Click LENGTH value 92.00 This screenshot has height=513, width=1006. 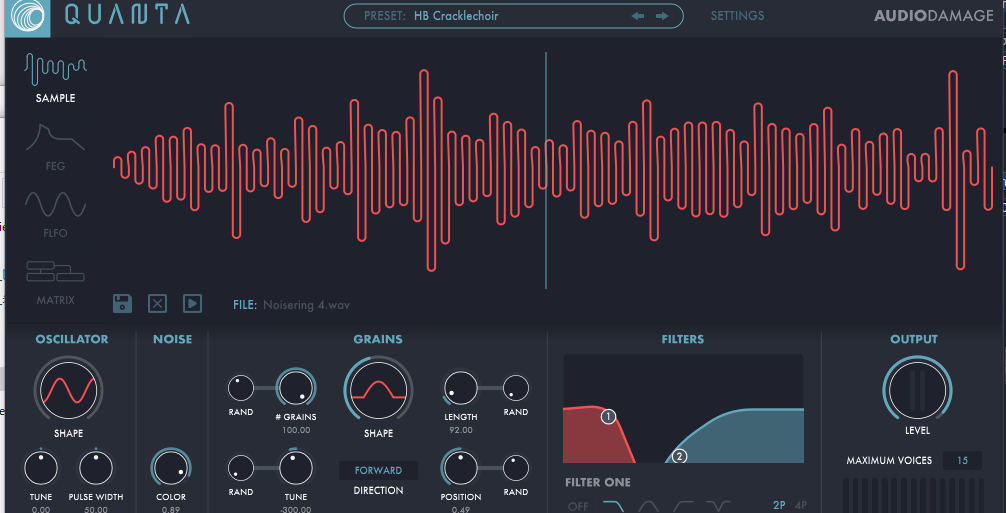pos(461,430)
